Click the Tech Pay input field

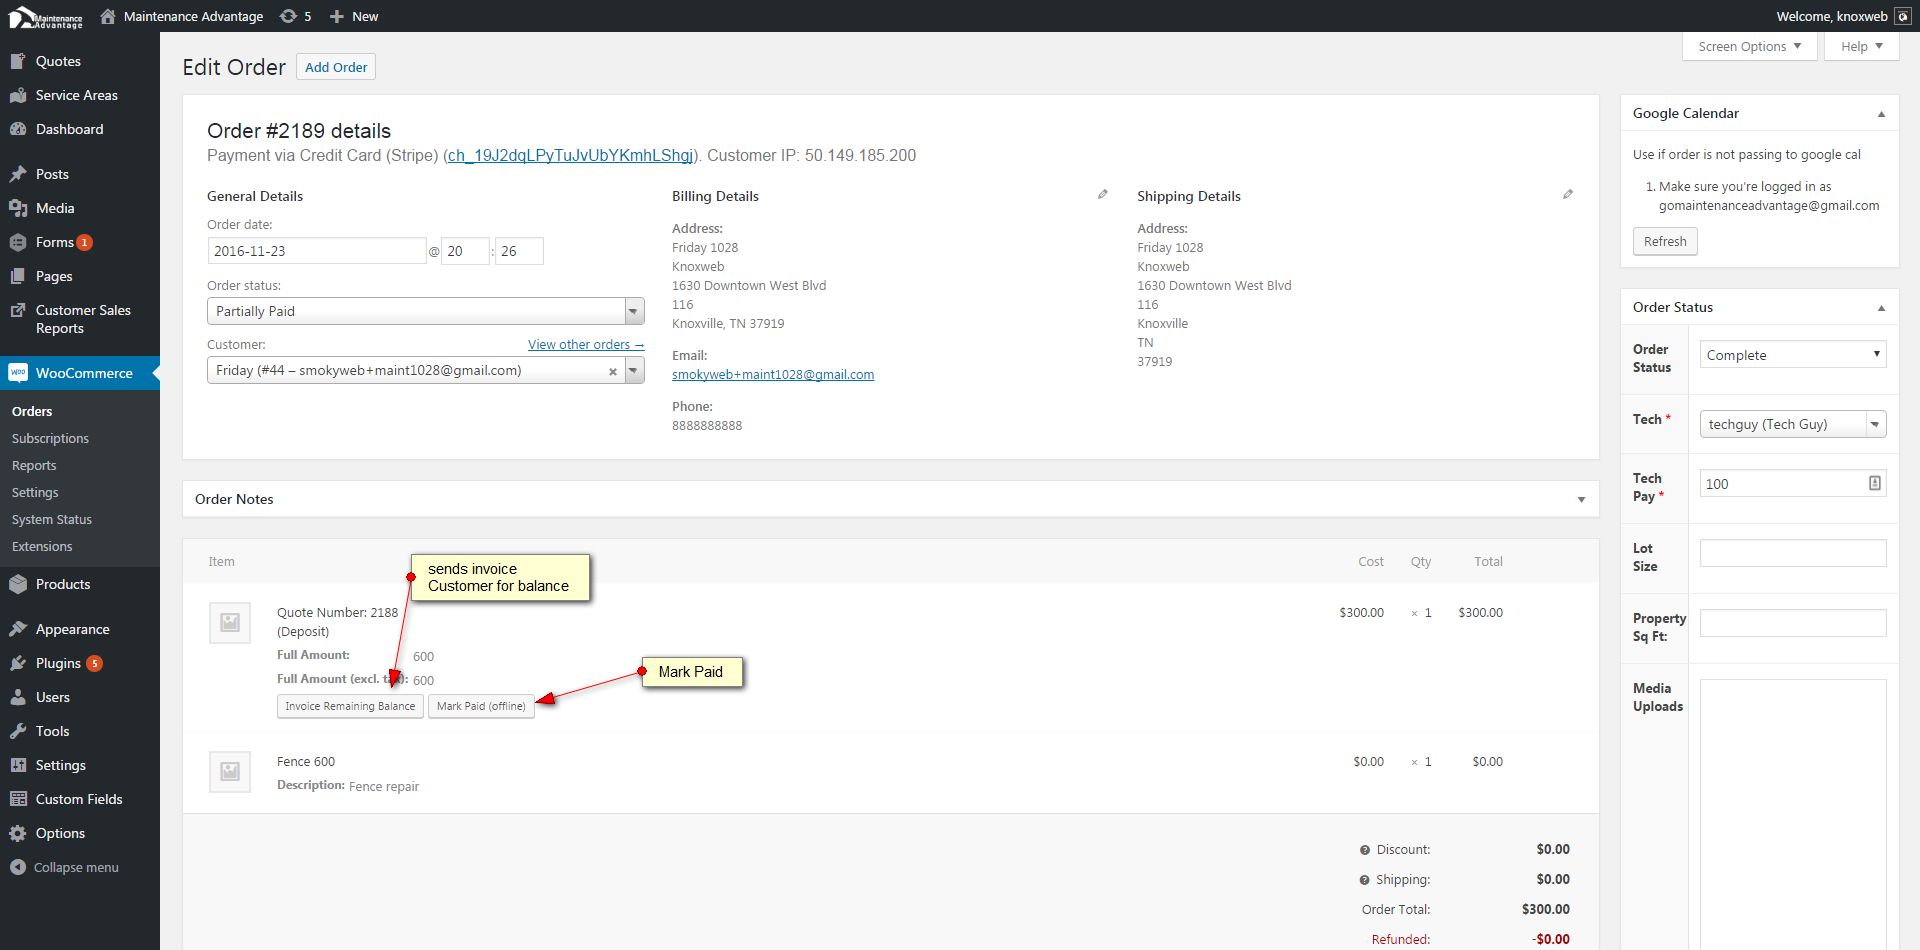[x=1793, y=484]
